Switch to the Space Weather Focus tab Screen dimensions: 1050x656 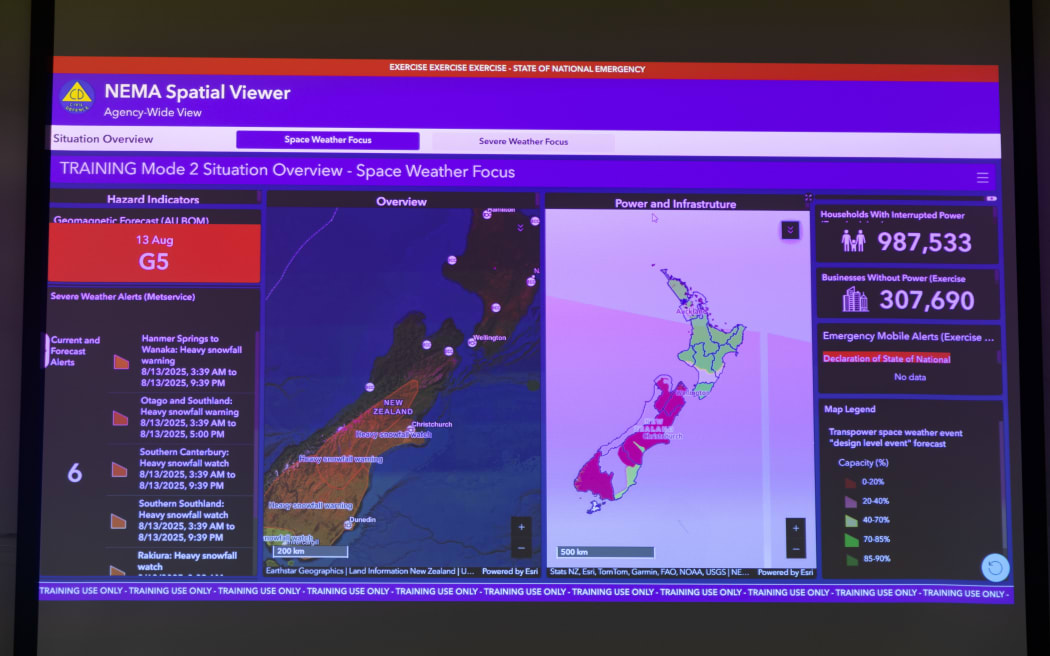point(327,140)
